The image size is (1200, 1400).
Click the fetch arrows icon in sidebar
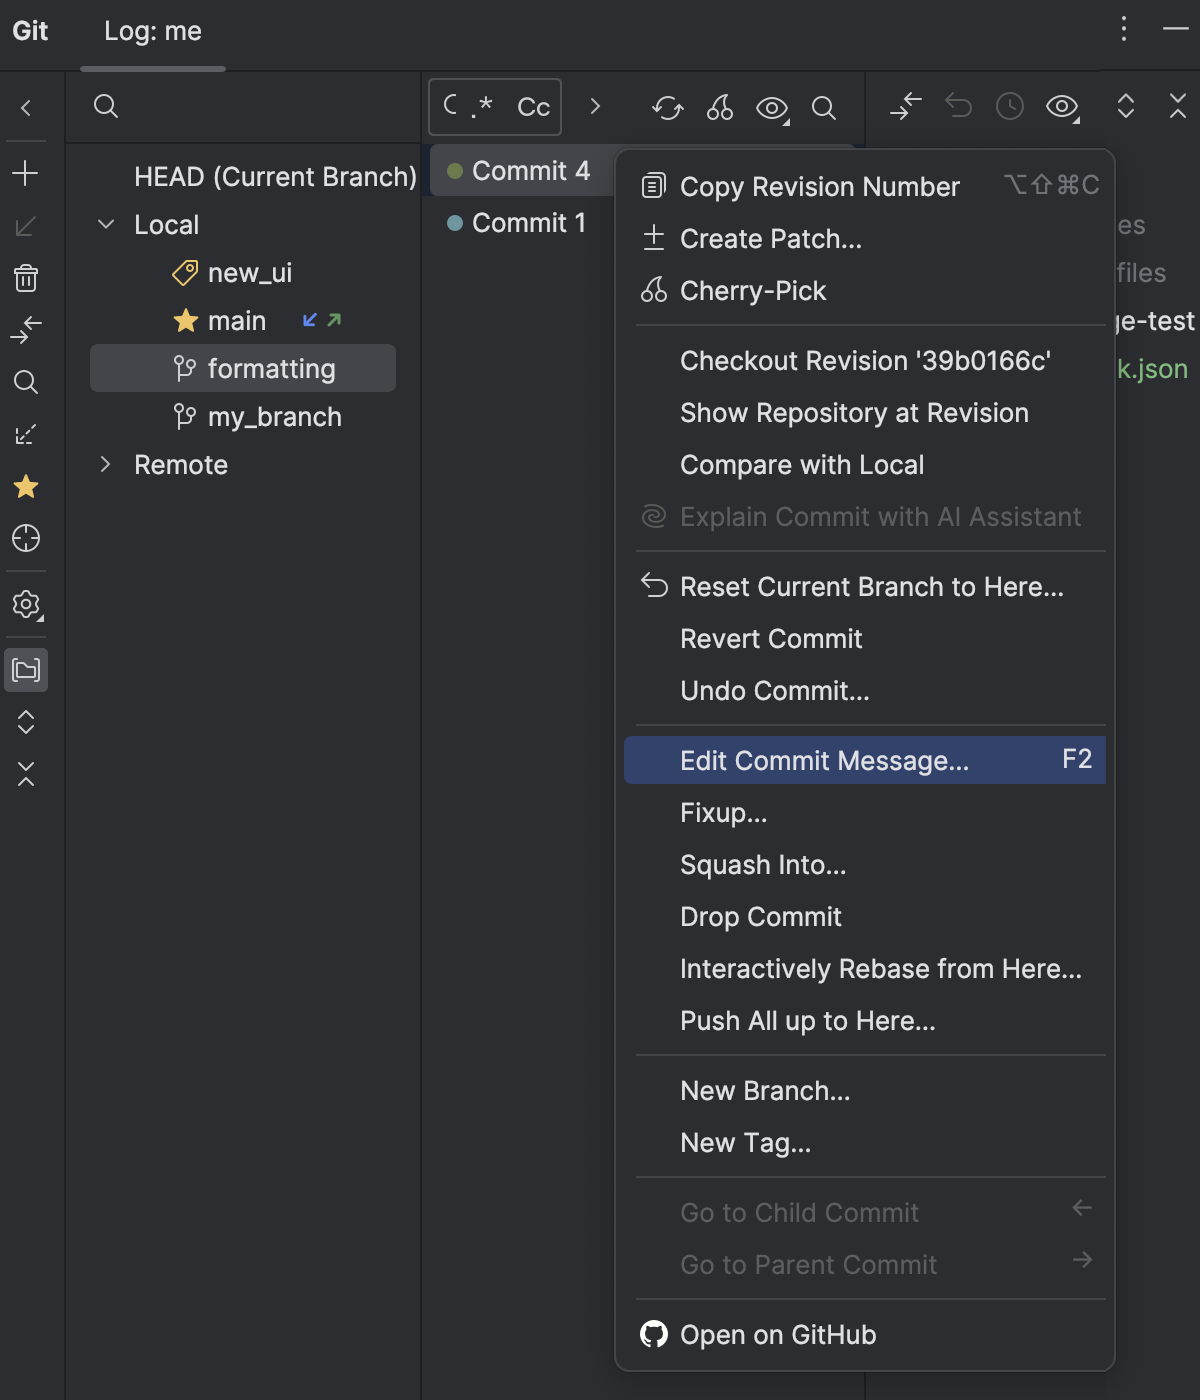(x=26, y=327)
